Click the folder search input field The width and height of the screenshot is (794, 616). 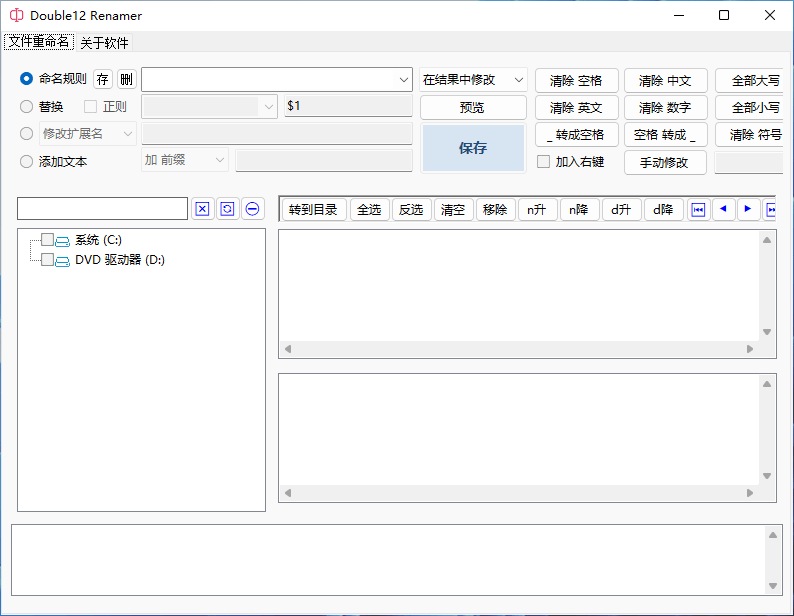point(102,208)
